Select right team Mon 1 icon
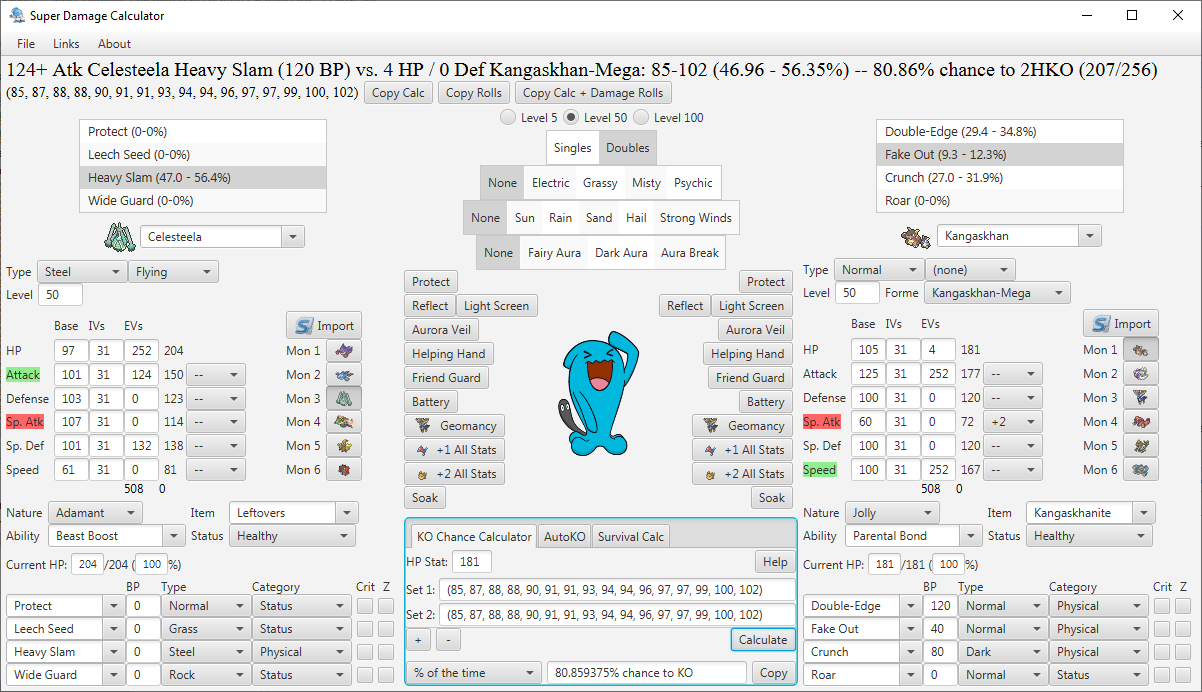The height and width of the screenshot is (692, 1202). pos(1141,350)
